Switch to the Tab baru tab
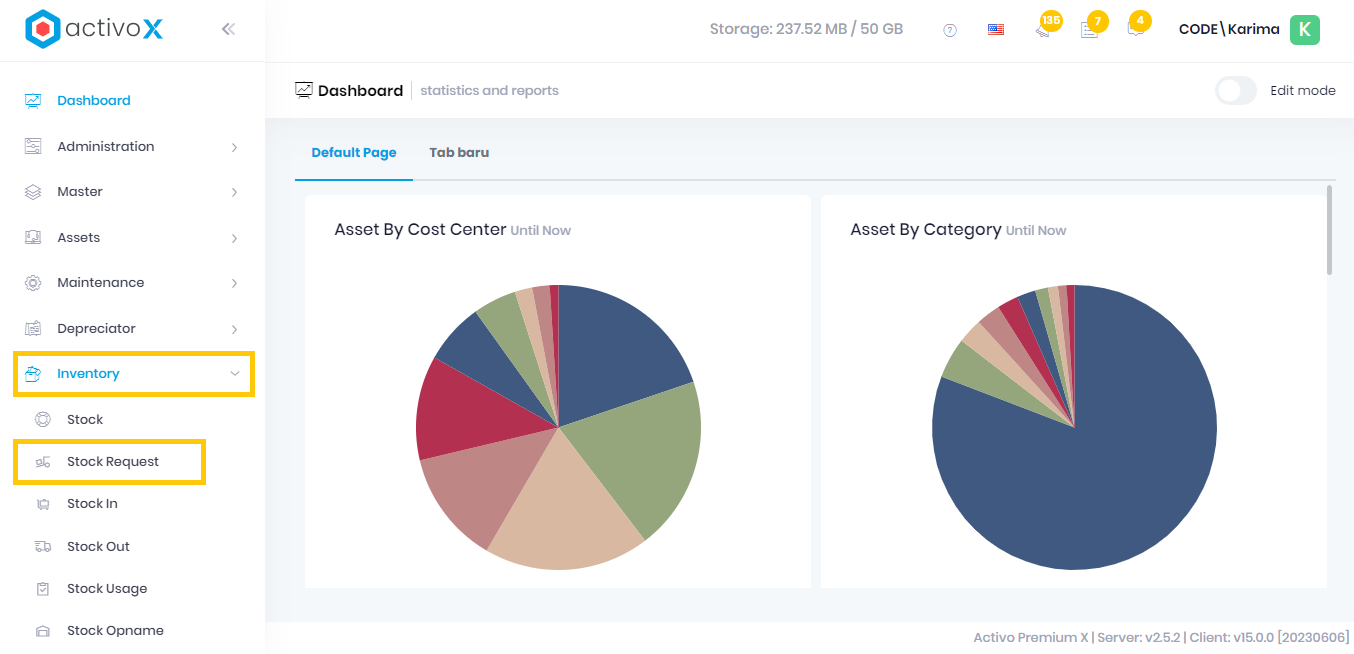 pyautogui.click(x=459, y=153)
